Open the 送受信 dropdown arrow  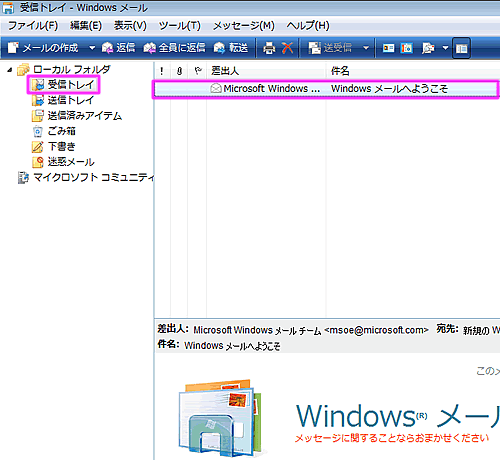(x=366, y=48)
